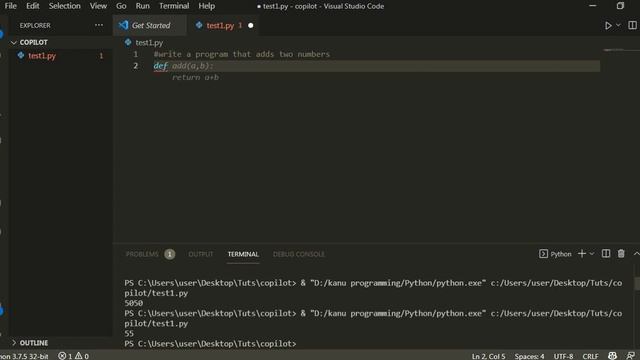Change end of line sequence CRLF
This screenshot has height=360, width=640.
click(x=590, y=356)
